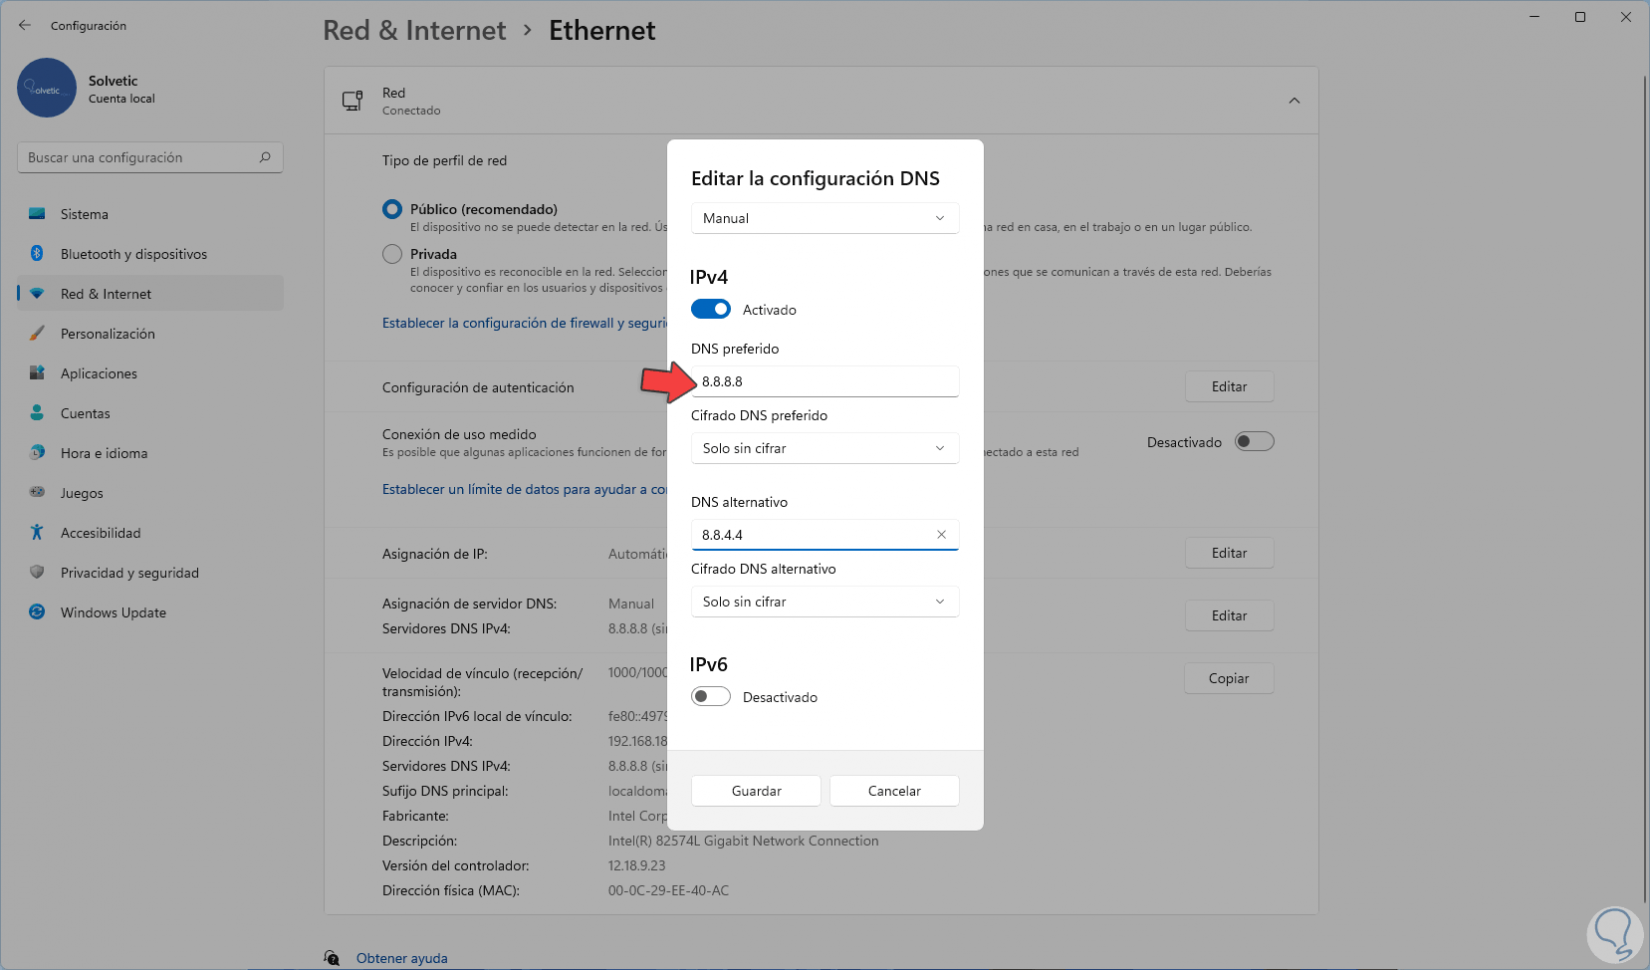Toggle the IPv4 Activado switch
This screenshot has height=970, width=1650.
pyautogui.click(x=711, y=309)
